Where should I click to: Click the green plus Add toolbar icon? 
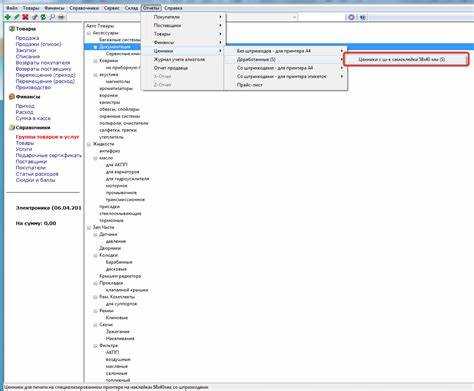click(7, 17)
